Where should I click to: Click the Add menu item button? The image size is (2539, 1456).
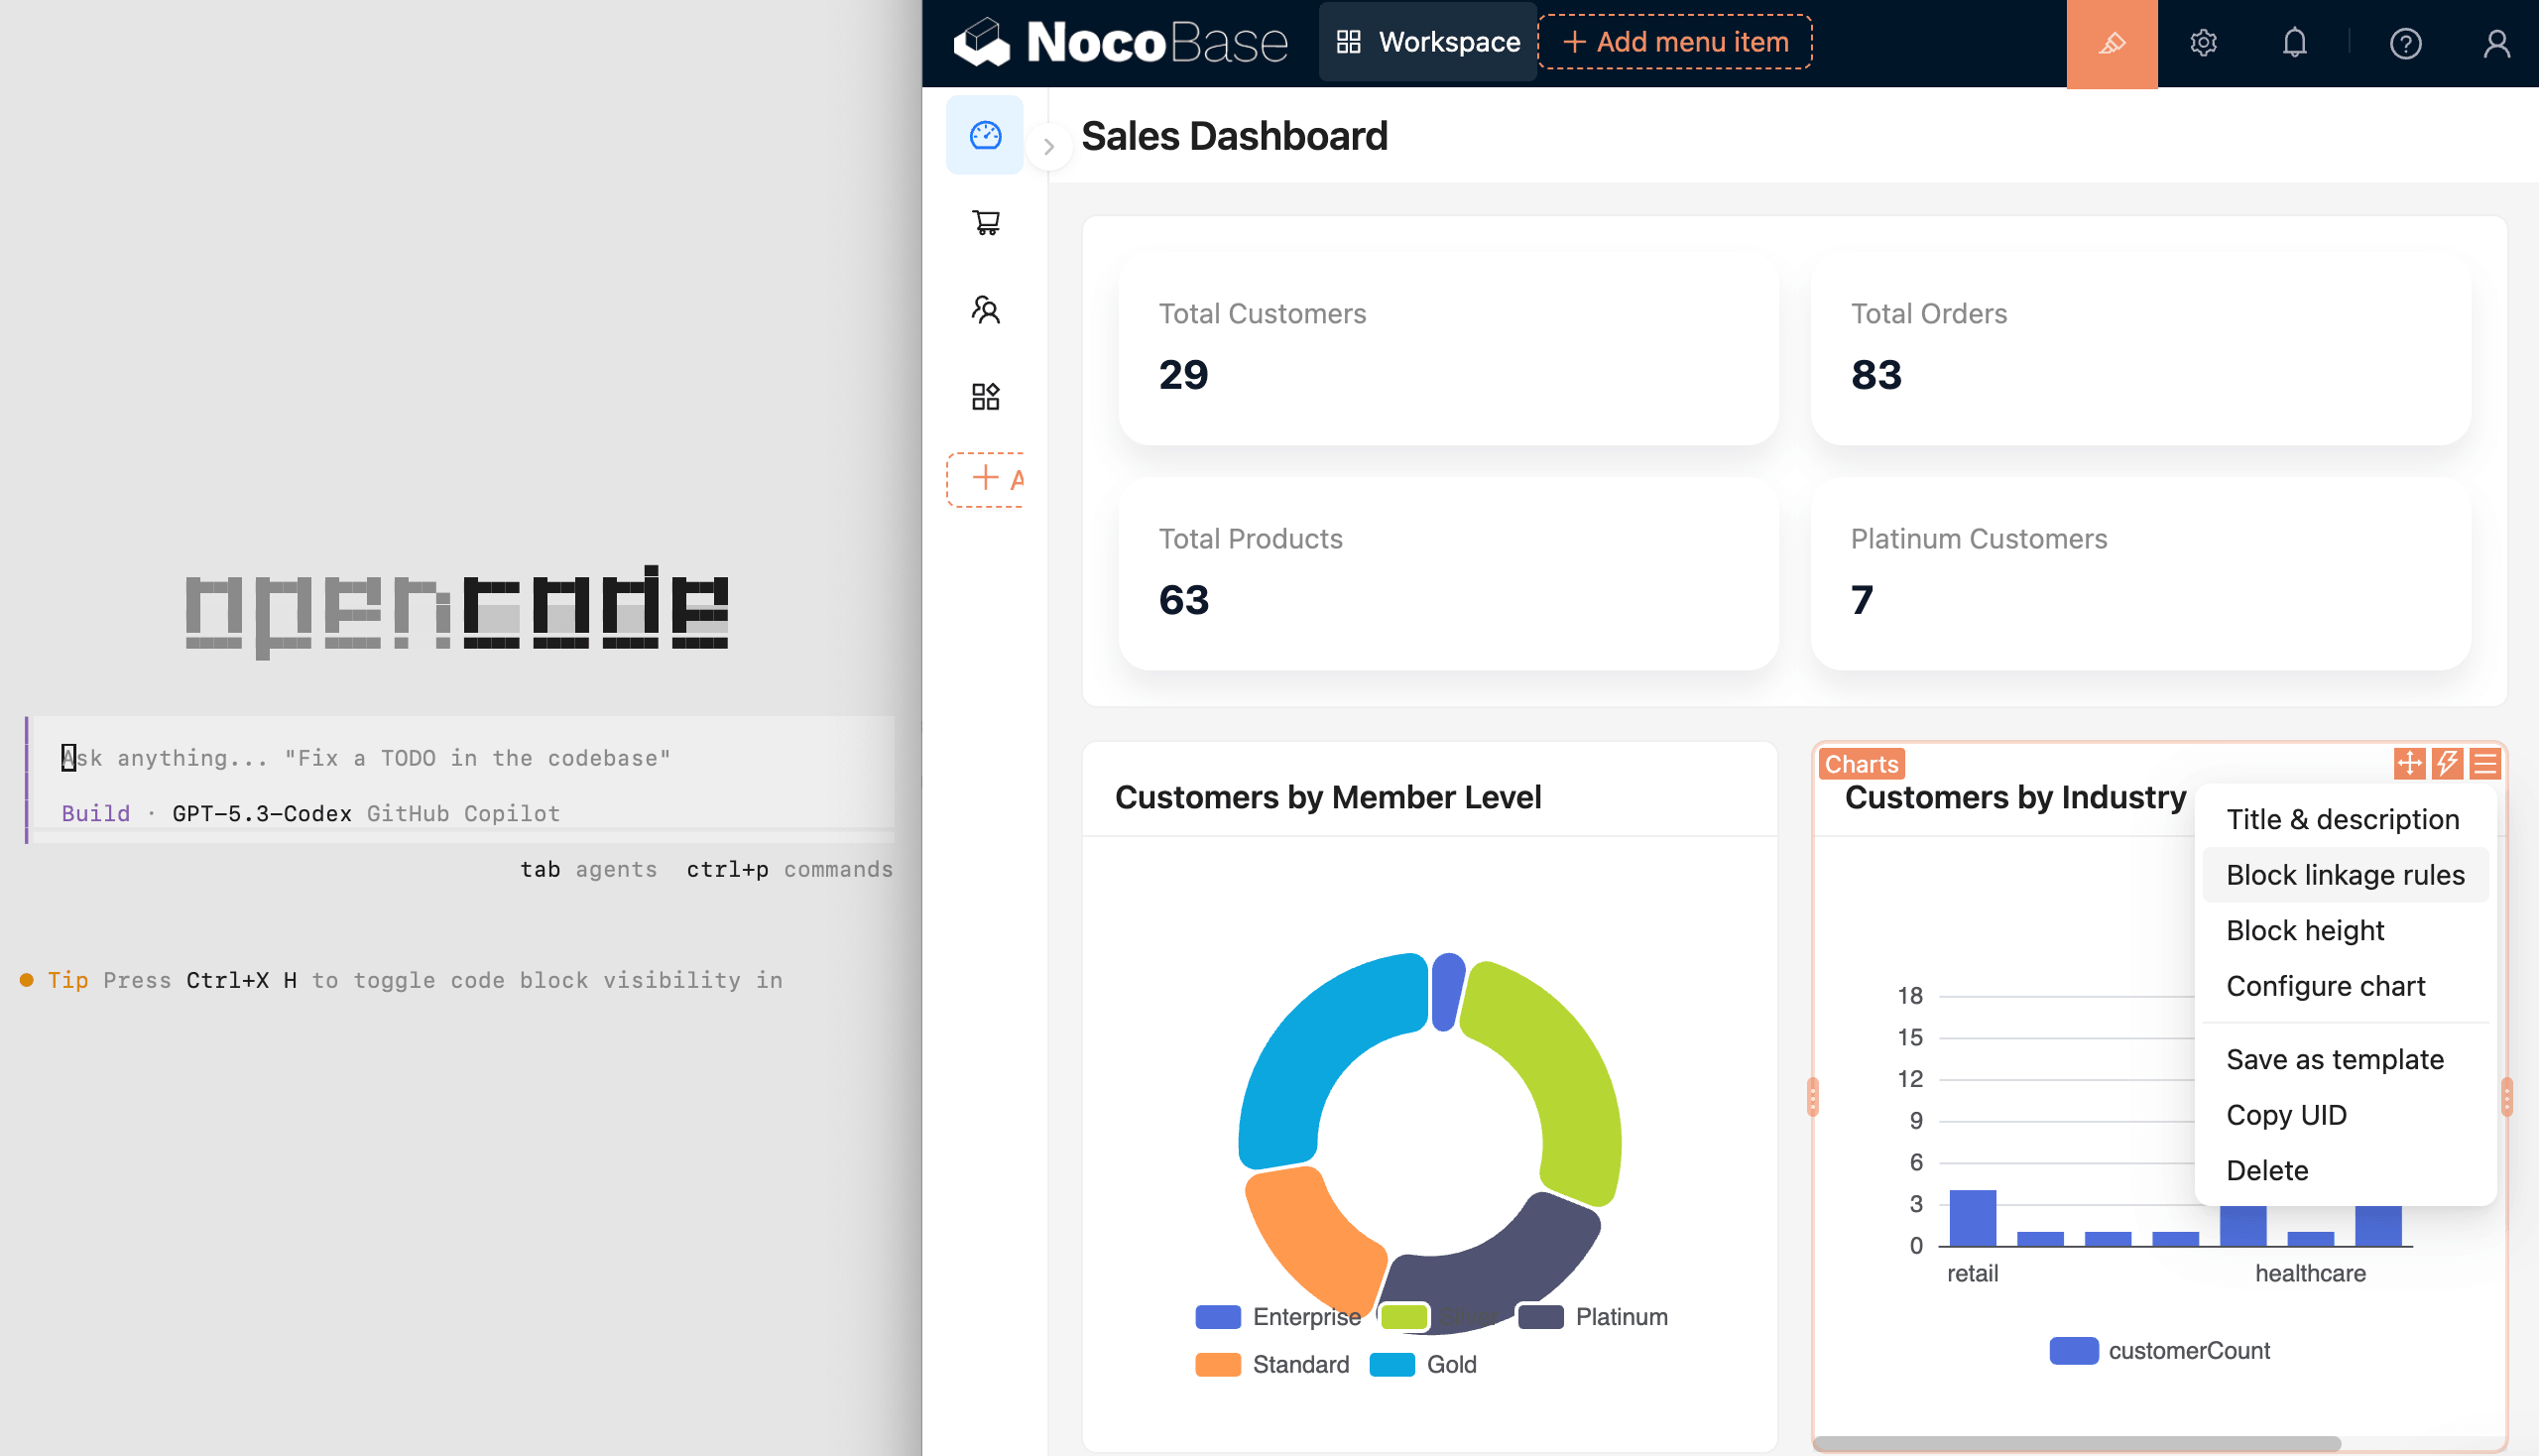(1674, 41)
